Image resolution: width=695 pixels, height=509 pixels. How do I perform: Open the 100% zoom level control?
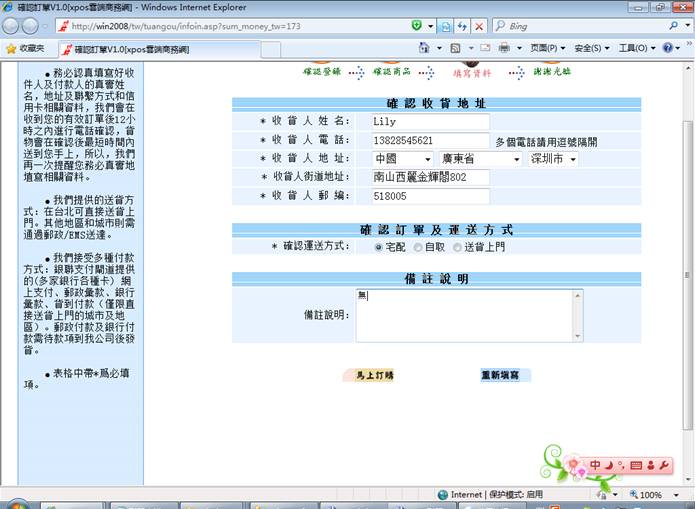click(654, 495)
